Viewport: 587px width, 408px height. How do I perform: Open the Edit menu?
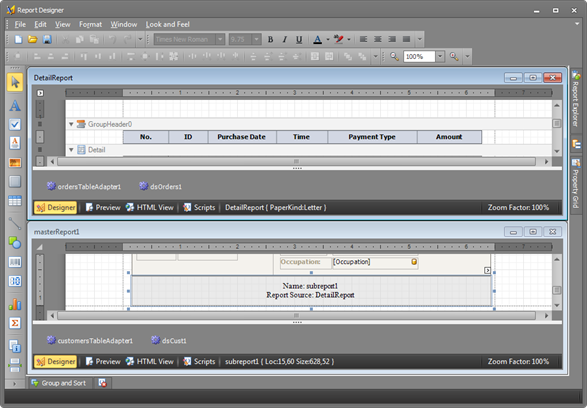[40, 24]
